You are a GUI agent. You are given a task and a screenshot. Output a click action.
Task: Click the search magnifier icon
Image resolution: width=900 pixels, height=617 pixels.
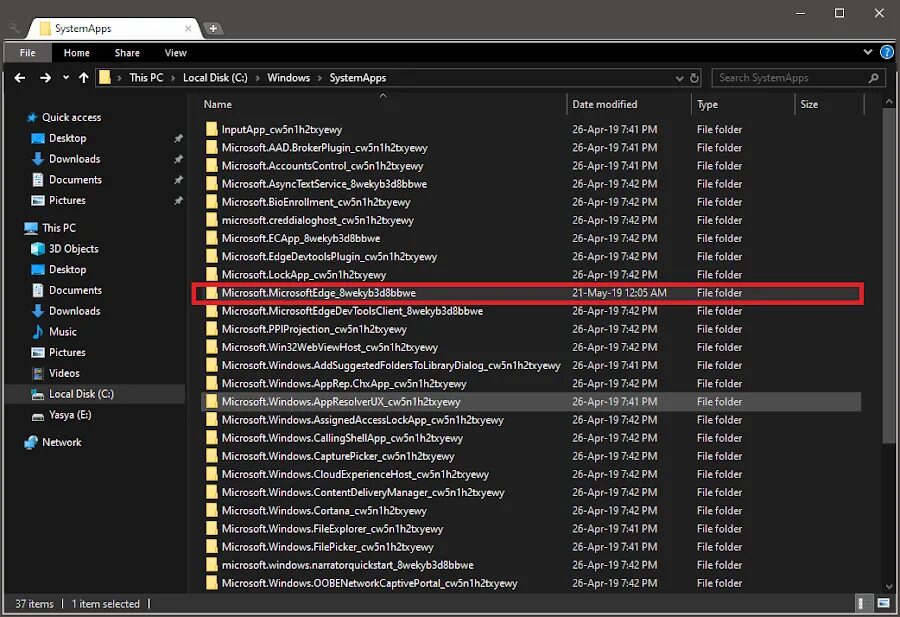click(x=872, y=77)
